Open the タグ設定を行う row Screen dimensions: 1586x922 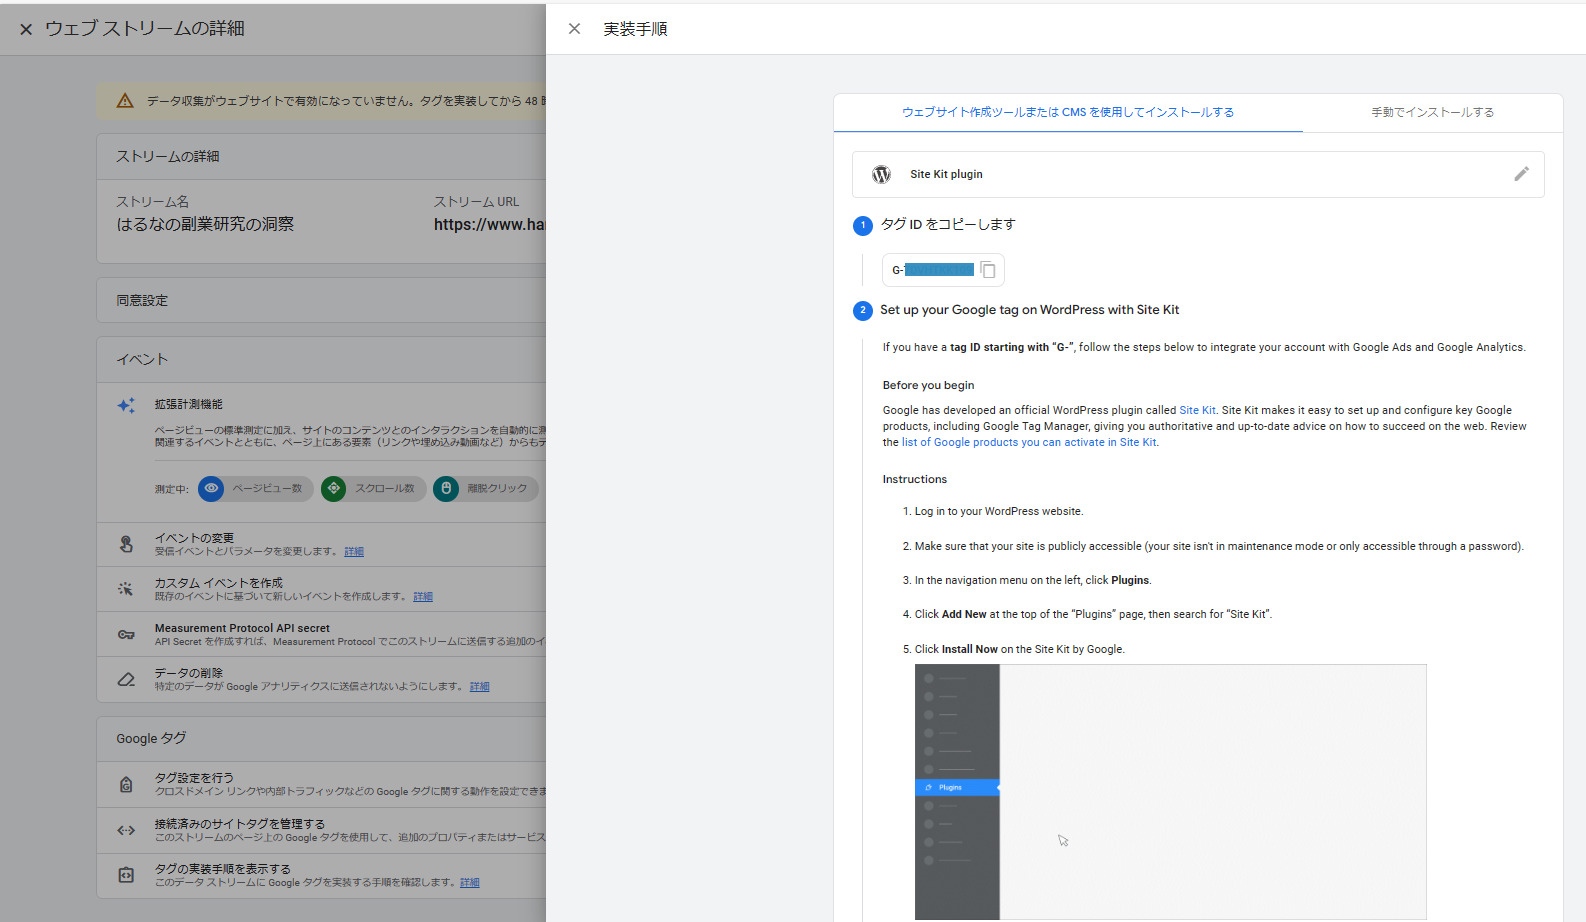pos(321,784)
